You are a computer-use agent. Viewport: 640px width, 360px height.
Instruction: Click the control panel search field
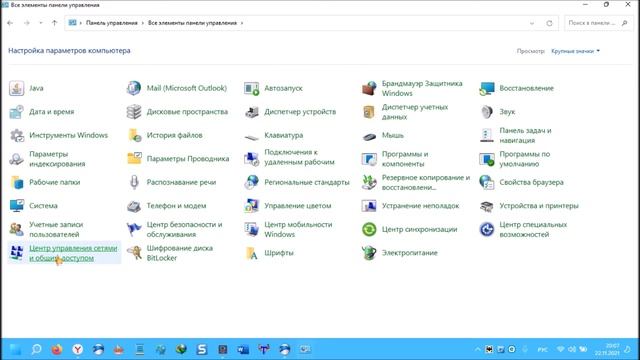[598, 23]
